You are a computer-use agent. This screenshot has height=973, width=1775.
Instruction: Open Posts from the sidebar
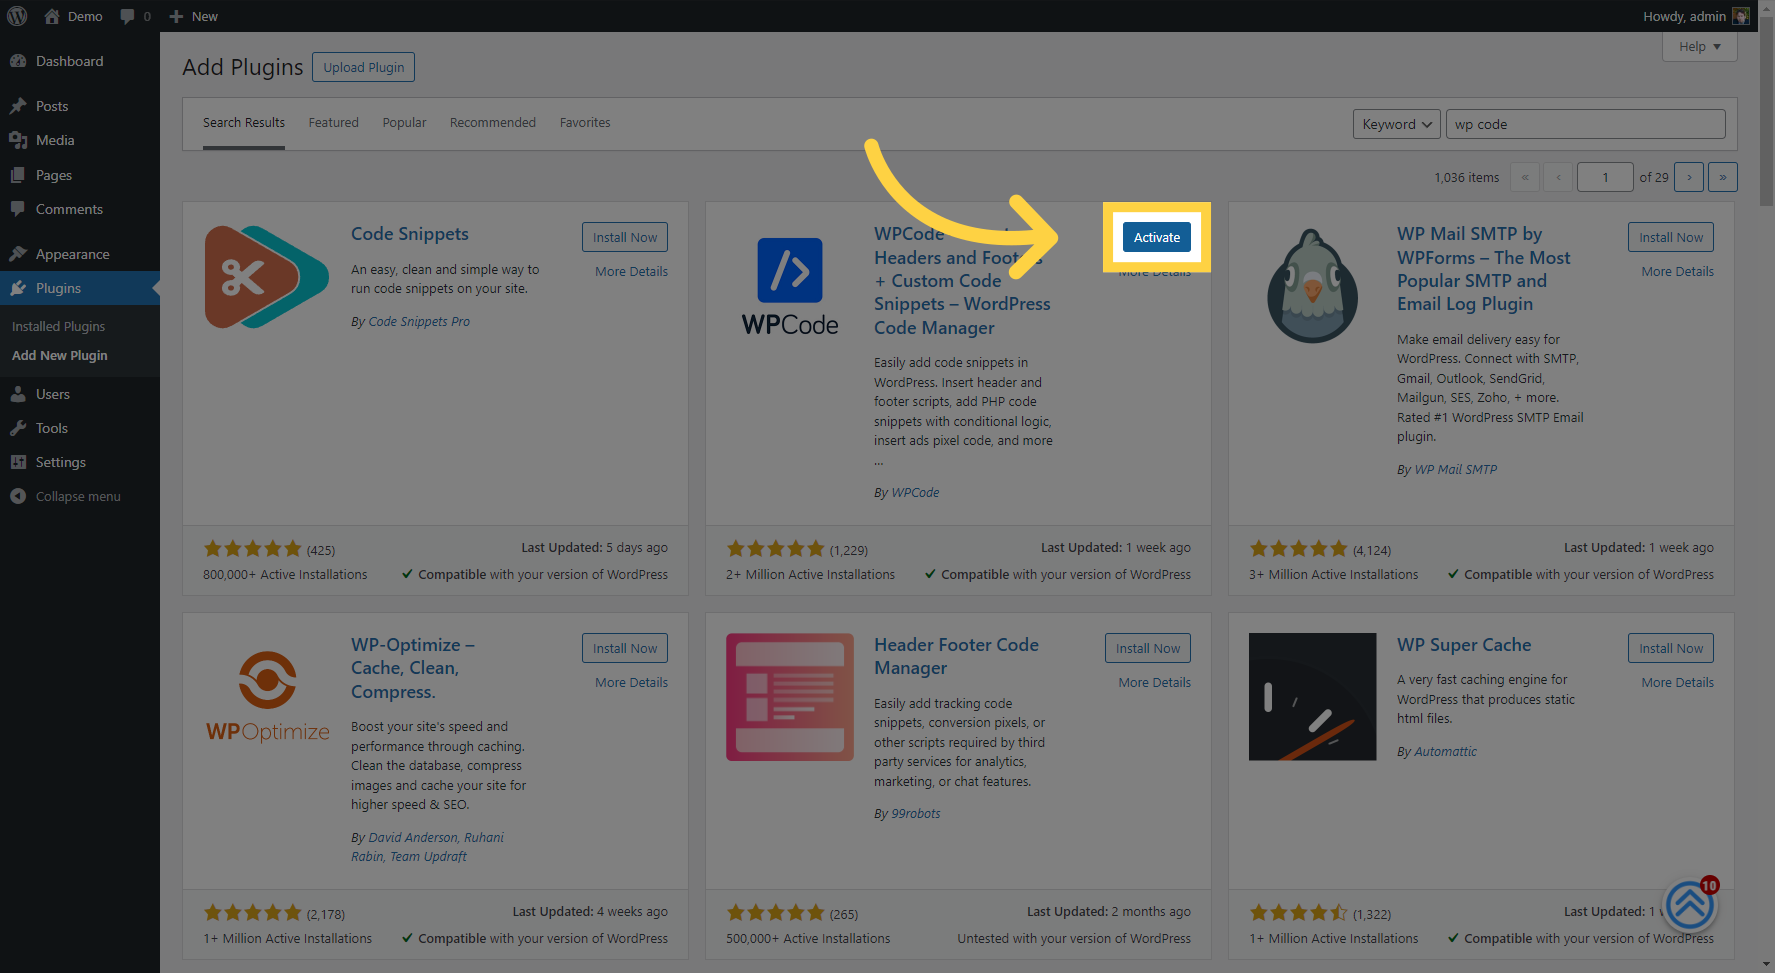coord(80,106)
